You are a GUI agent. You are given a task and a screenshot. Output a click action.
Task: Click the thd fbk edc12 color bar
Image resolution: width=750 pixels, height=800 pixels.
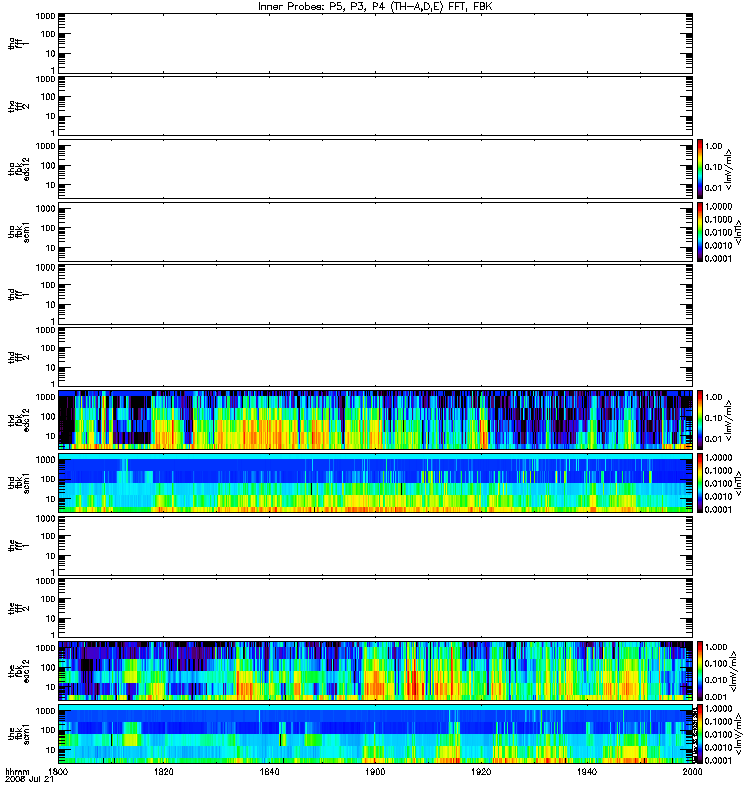[700, 420]
